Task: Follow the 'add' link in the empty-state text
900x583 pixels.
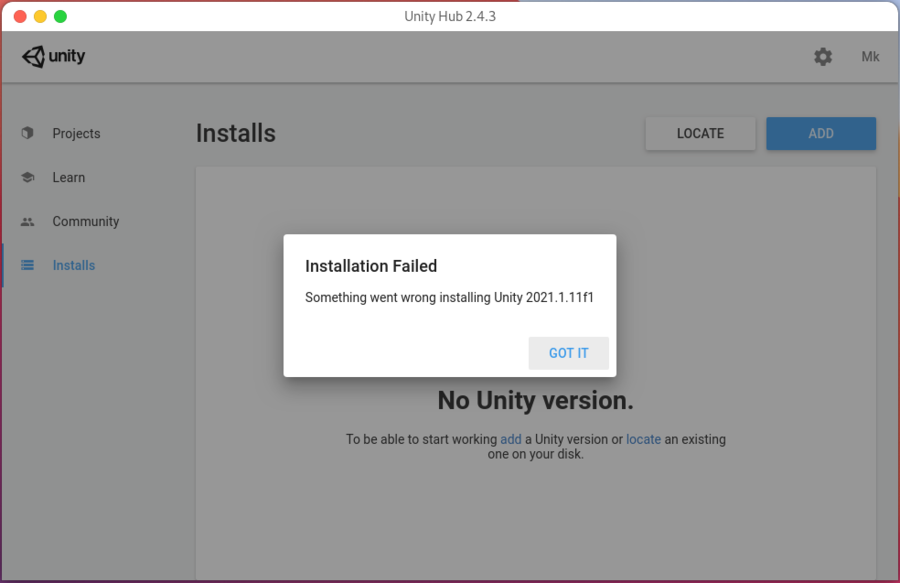Action: click(x=511, y=439)
